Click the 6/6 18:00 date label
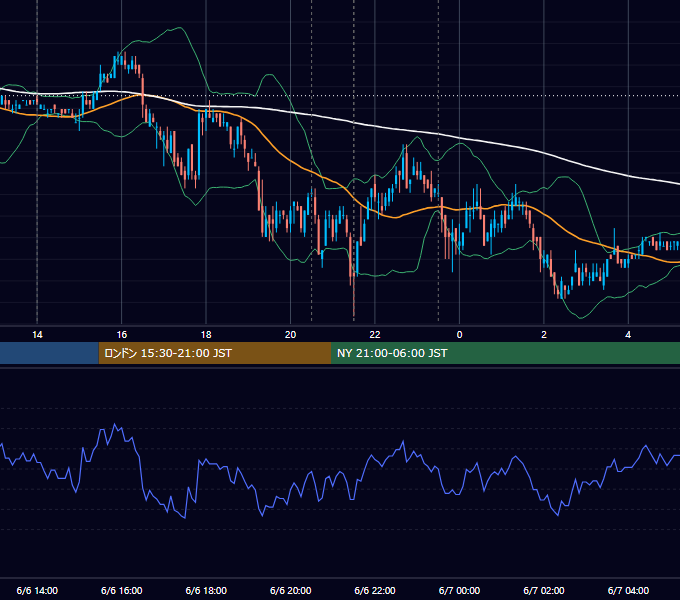Screen dimensions: 680x600 [x=206, y=590]
